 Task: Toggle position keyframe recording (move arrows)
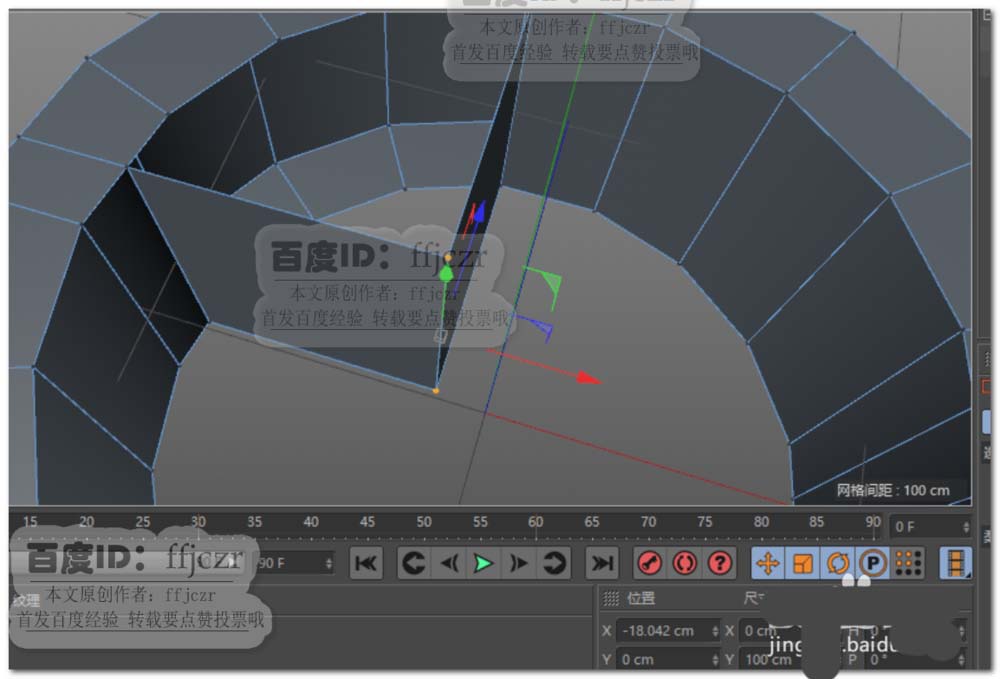768,564
